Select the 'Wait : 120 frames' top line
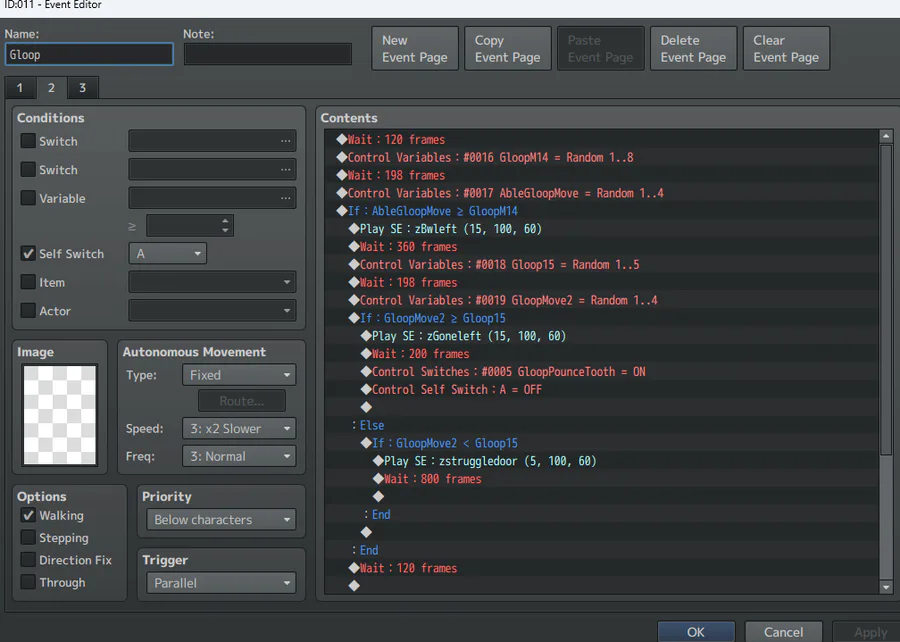 (x=601, y=139)
